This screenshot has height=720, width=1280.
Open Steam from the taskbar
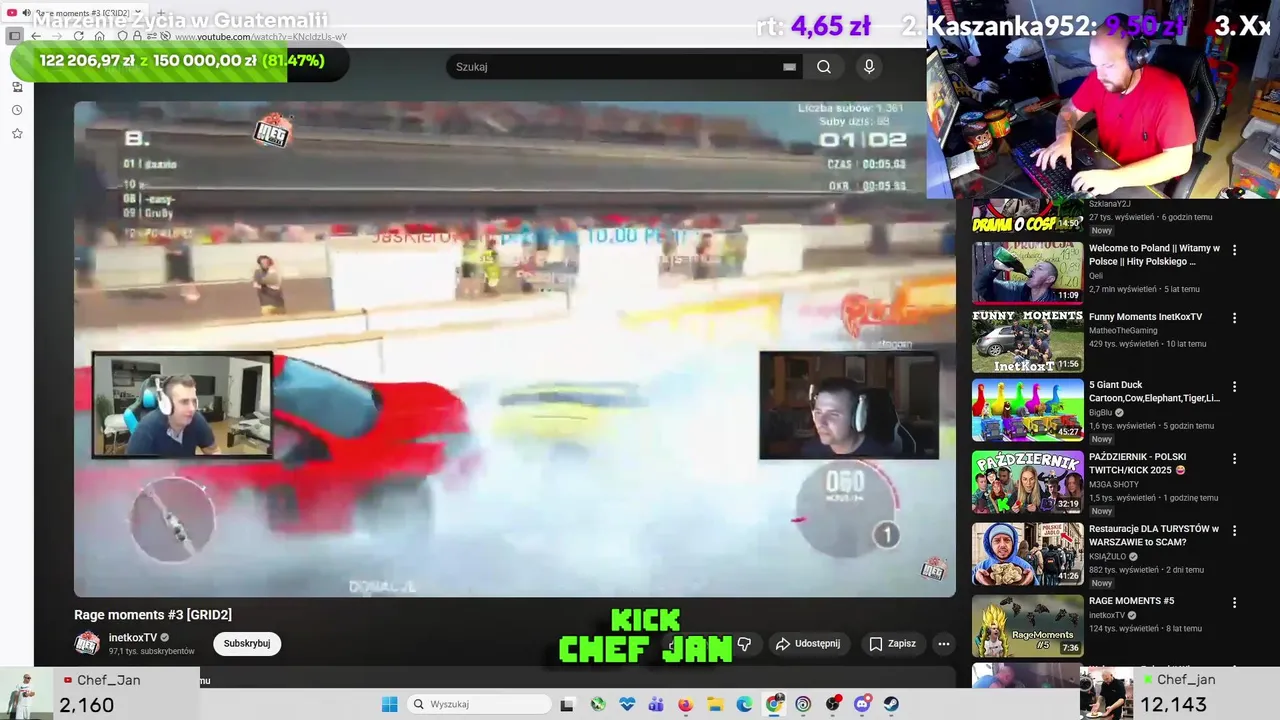pos(891,704)
